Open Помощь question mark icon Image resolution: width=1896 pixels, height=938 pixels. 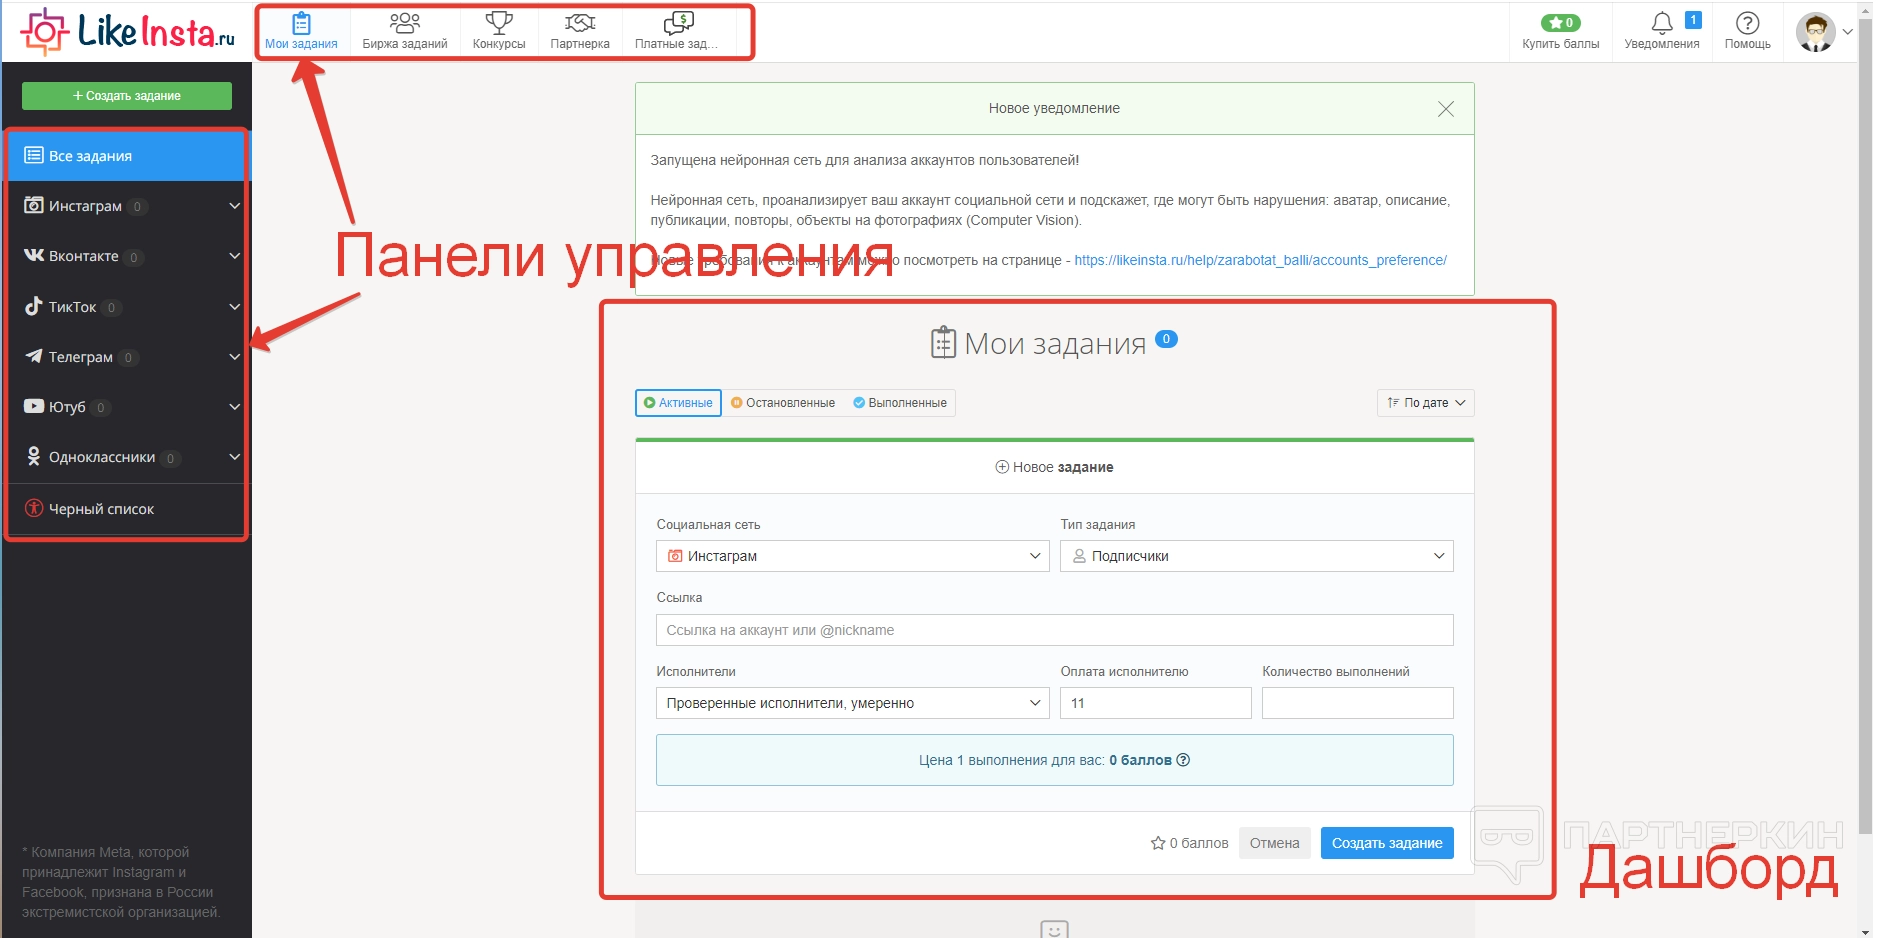point(1747,23)
